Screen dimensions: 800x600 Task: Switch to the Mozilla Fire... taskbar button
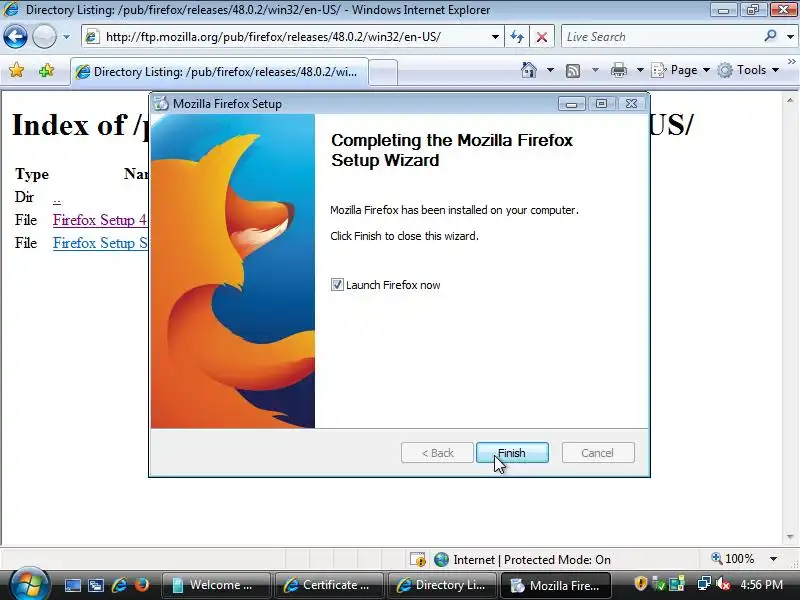tap(556, 585)
